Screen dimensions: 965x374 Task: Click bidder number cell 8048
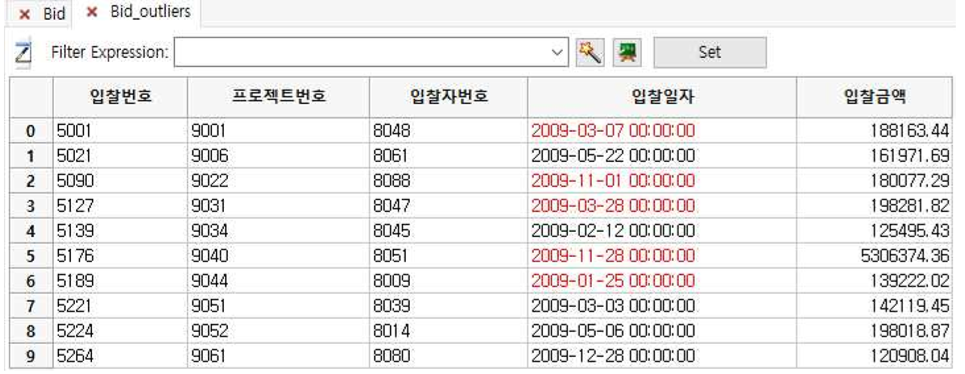point(449,130)
